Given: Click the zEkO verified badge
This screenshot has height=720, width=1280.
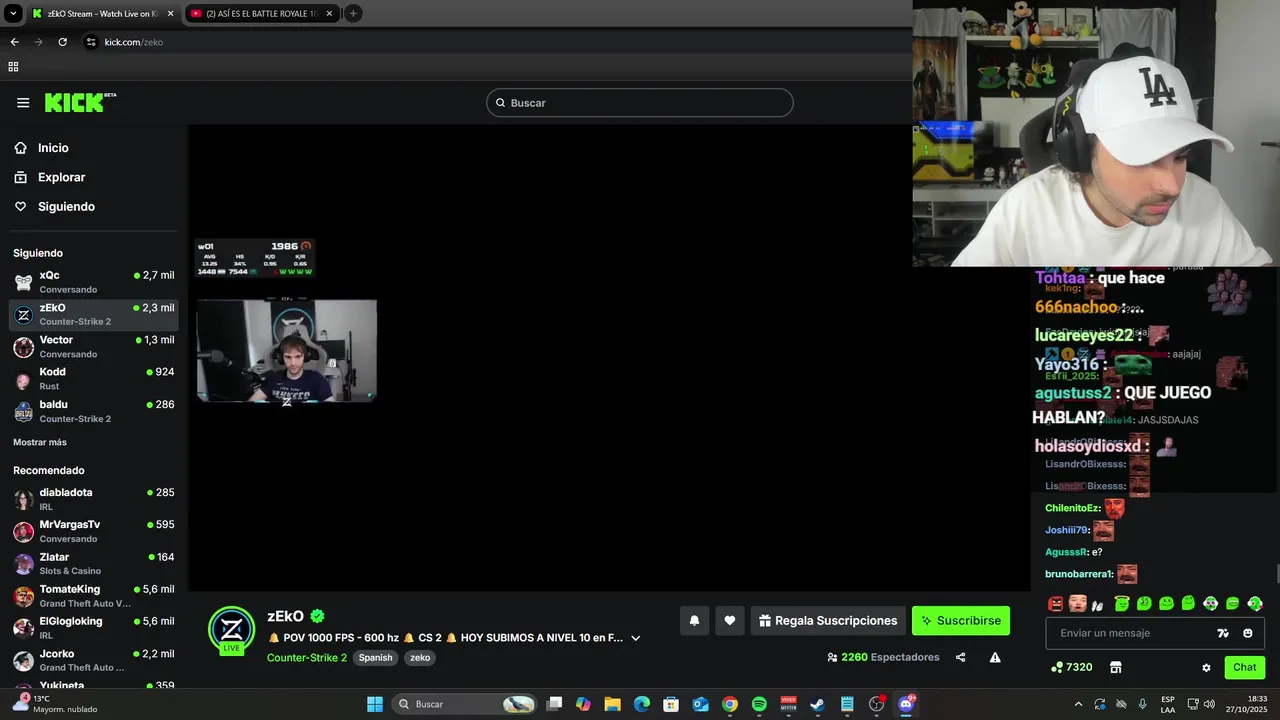Looking at the screenshot, I should (x=317, y=616).
